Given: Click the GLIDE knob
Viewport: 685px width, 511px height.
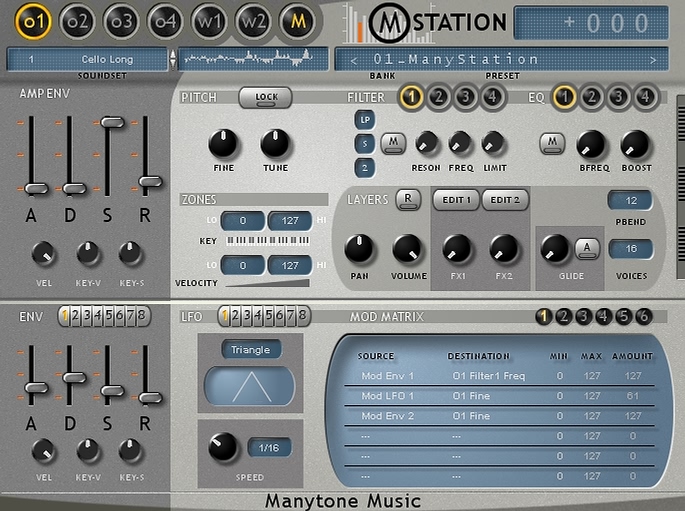Looking at the screenshot, I should point(554,249).
